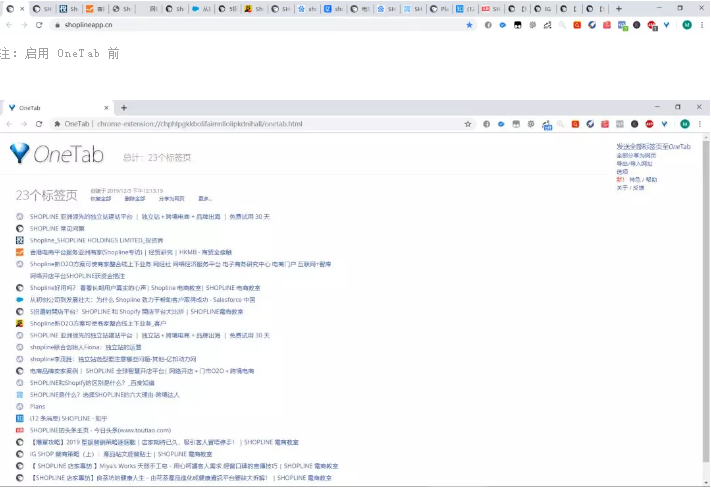Open the saved tab "Plans"
Screen dimensions: 711x488
pyautogui.click(x=38, y=407)
